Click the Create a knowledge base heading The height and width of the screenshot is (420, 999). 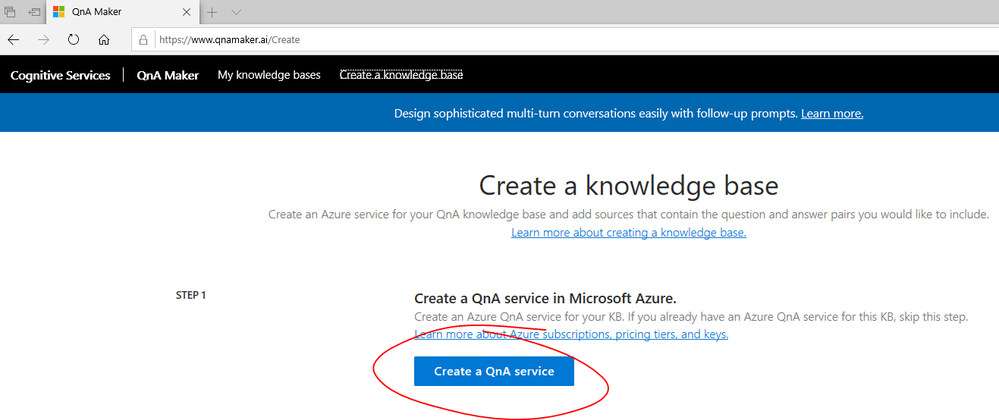point(628,186)
